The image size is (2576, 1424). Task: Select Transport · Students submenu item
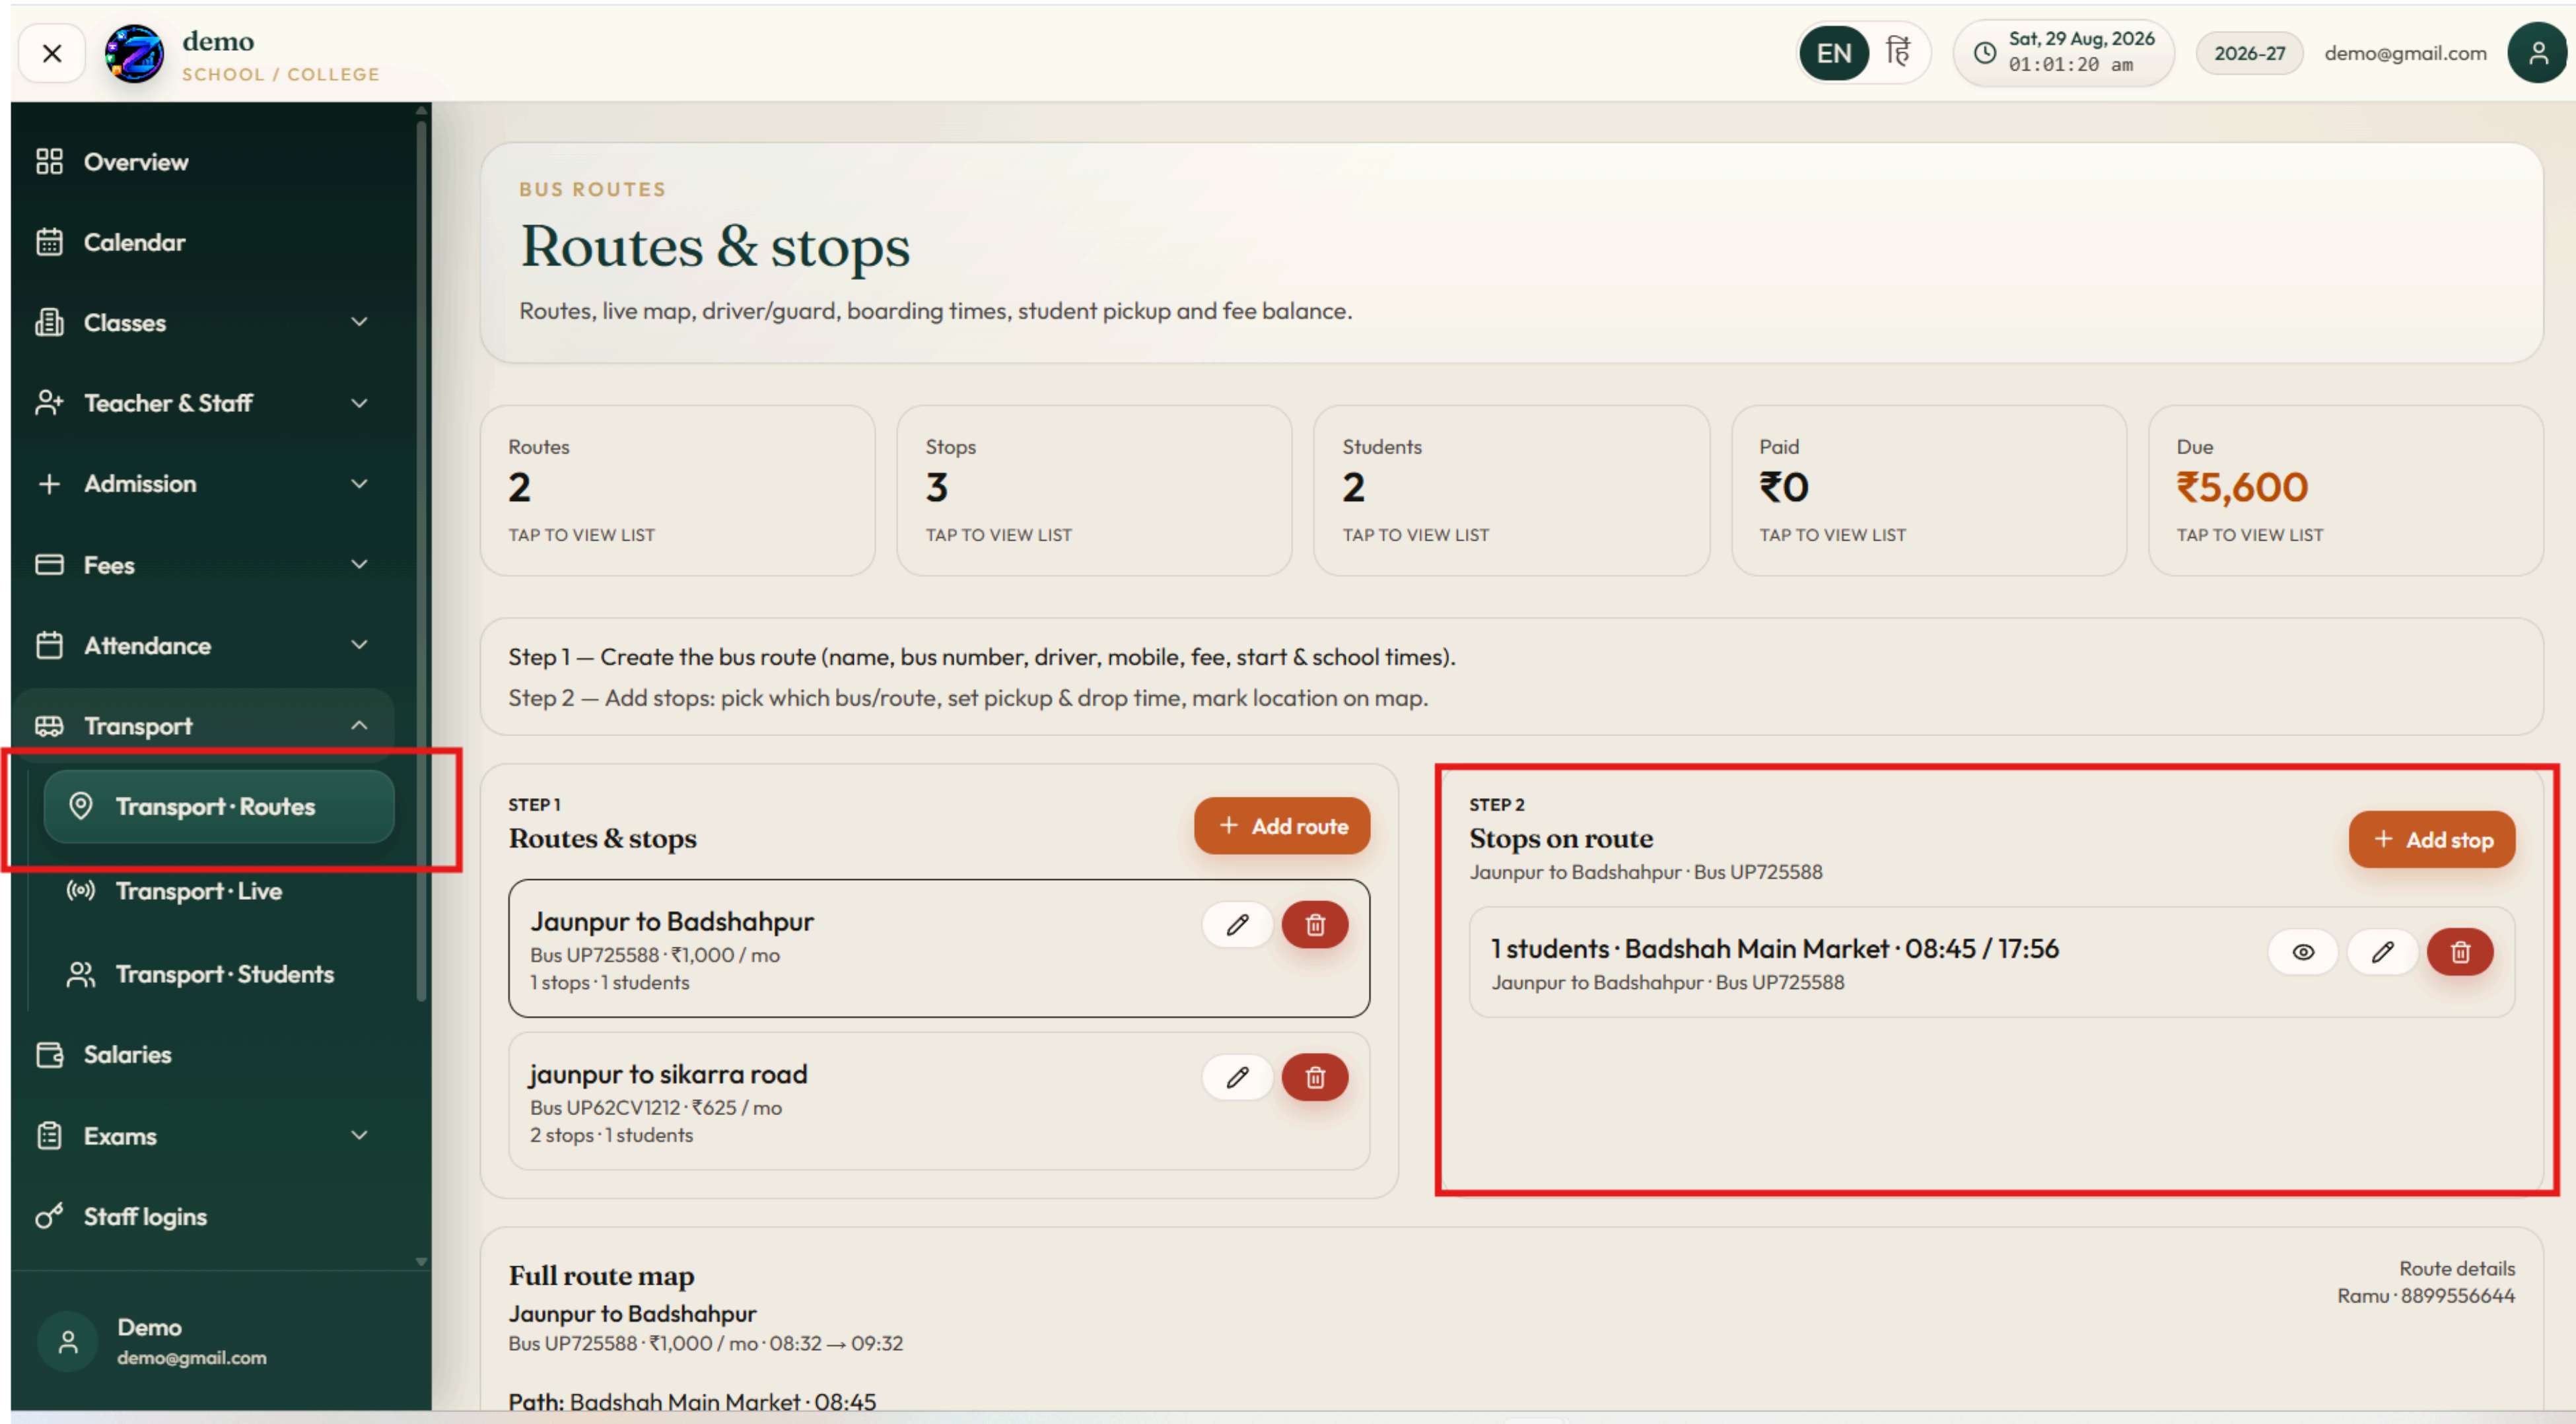coord(219,974)
